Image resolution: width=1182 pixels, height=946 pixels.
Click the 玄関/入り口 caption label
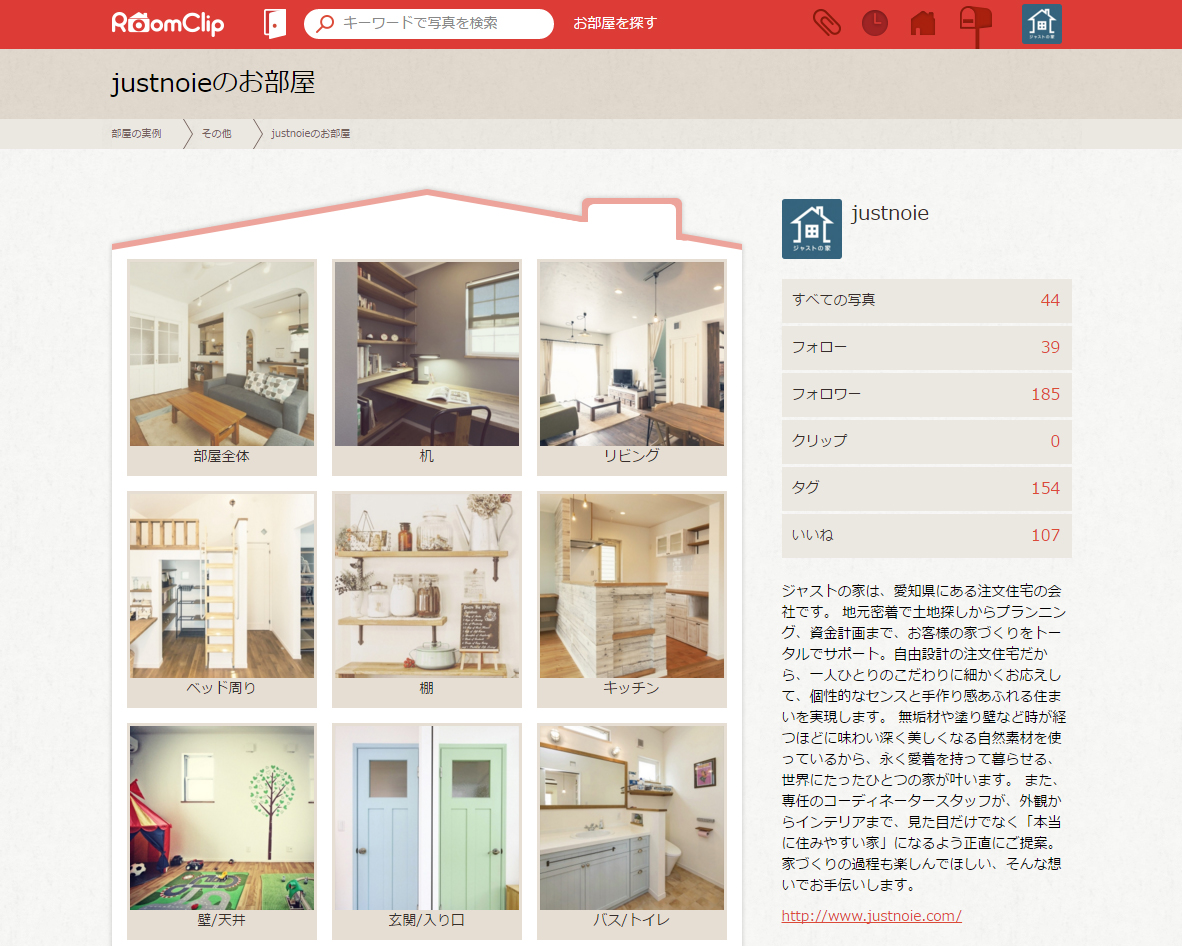tap(427, 920)
